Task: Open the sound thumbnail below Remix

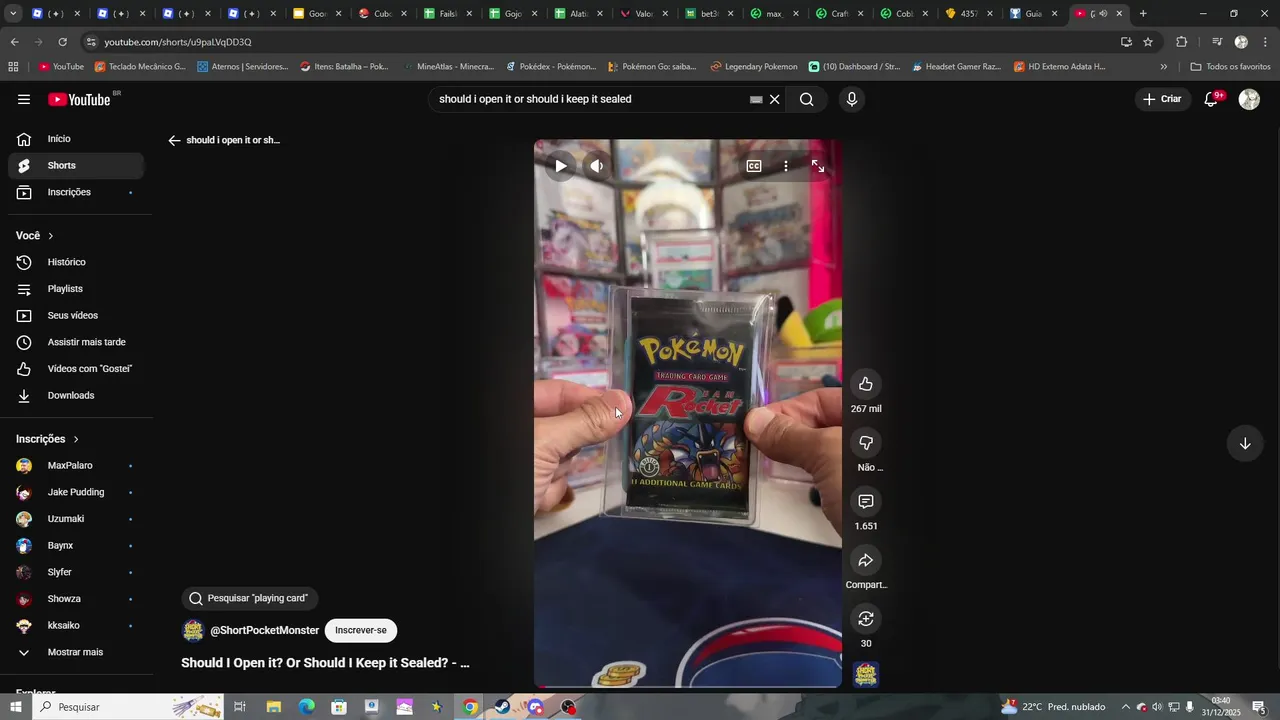Action: tap(866, 675)
